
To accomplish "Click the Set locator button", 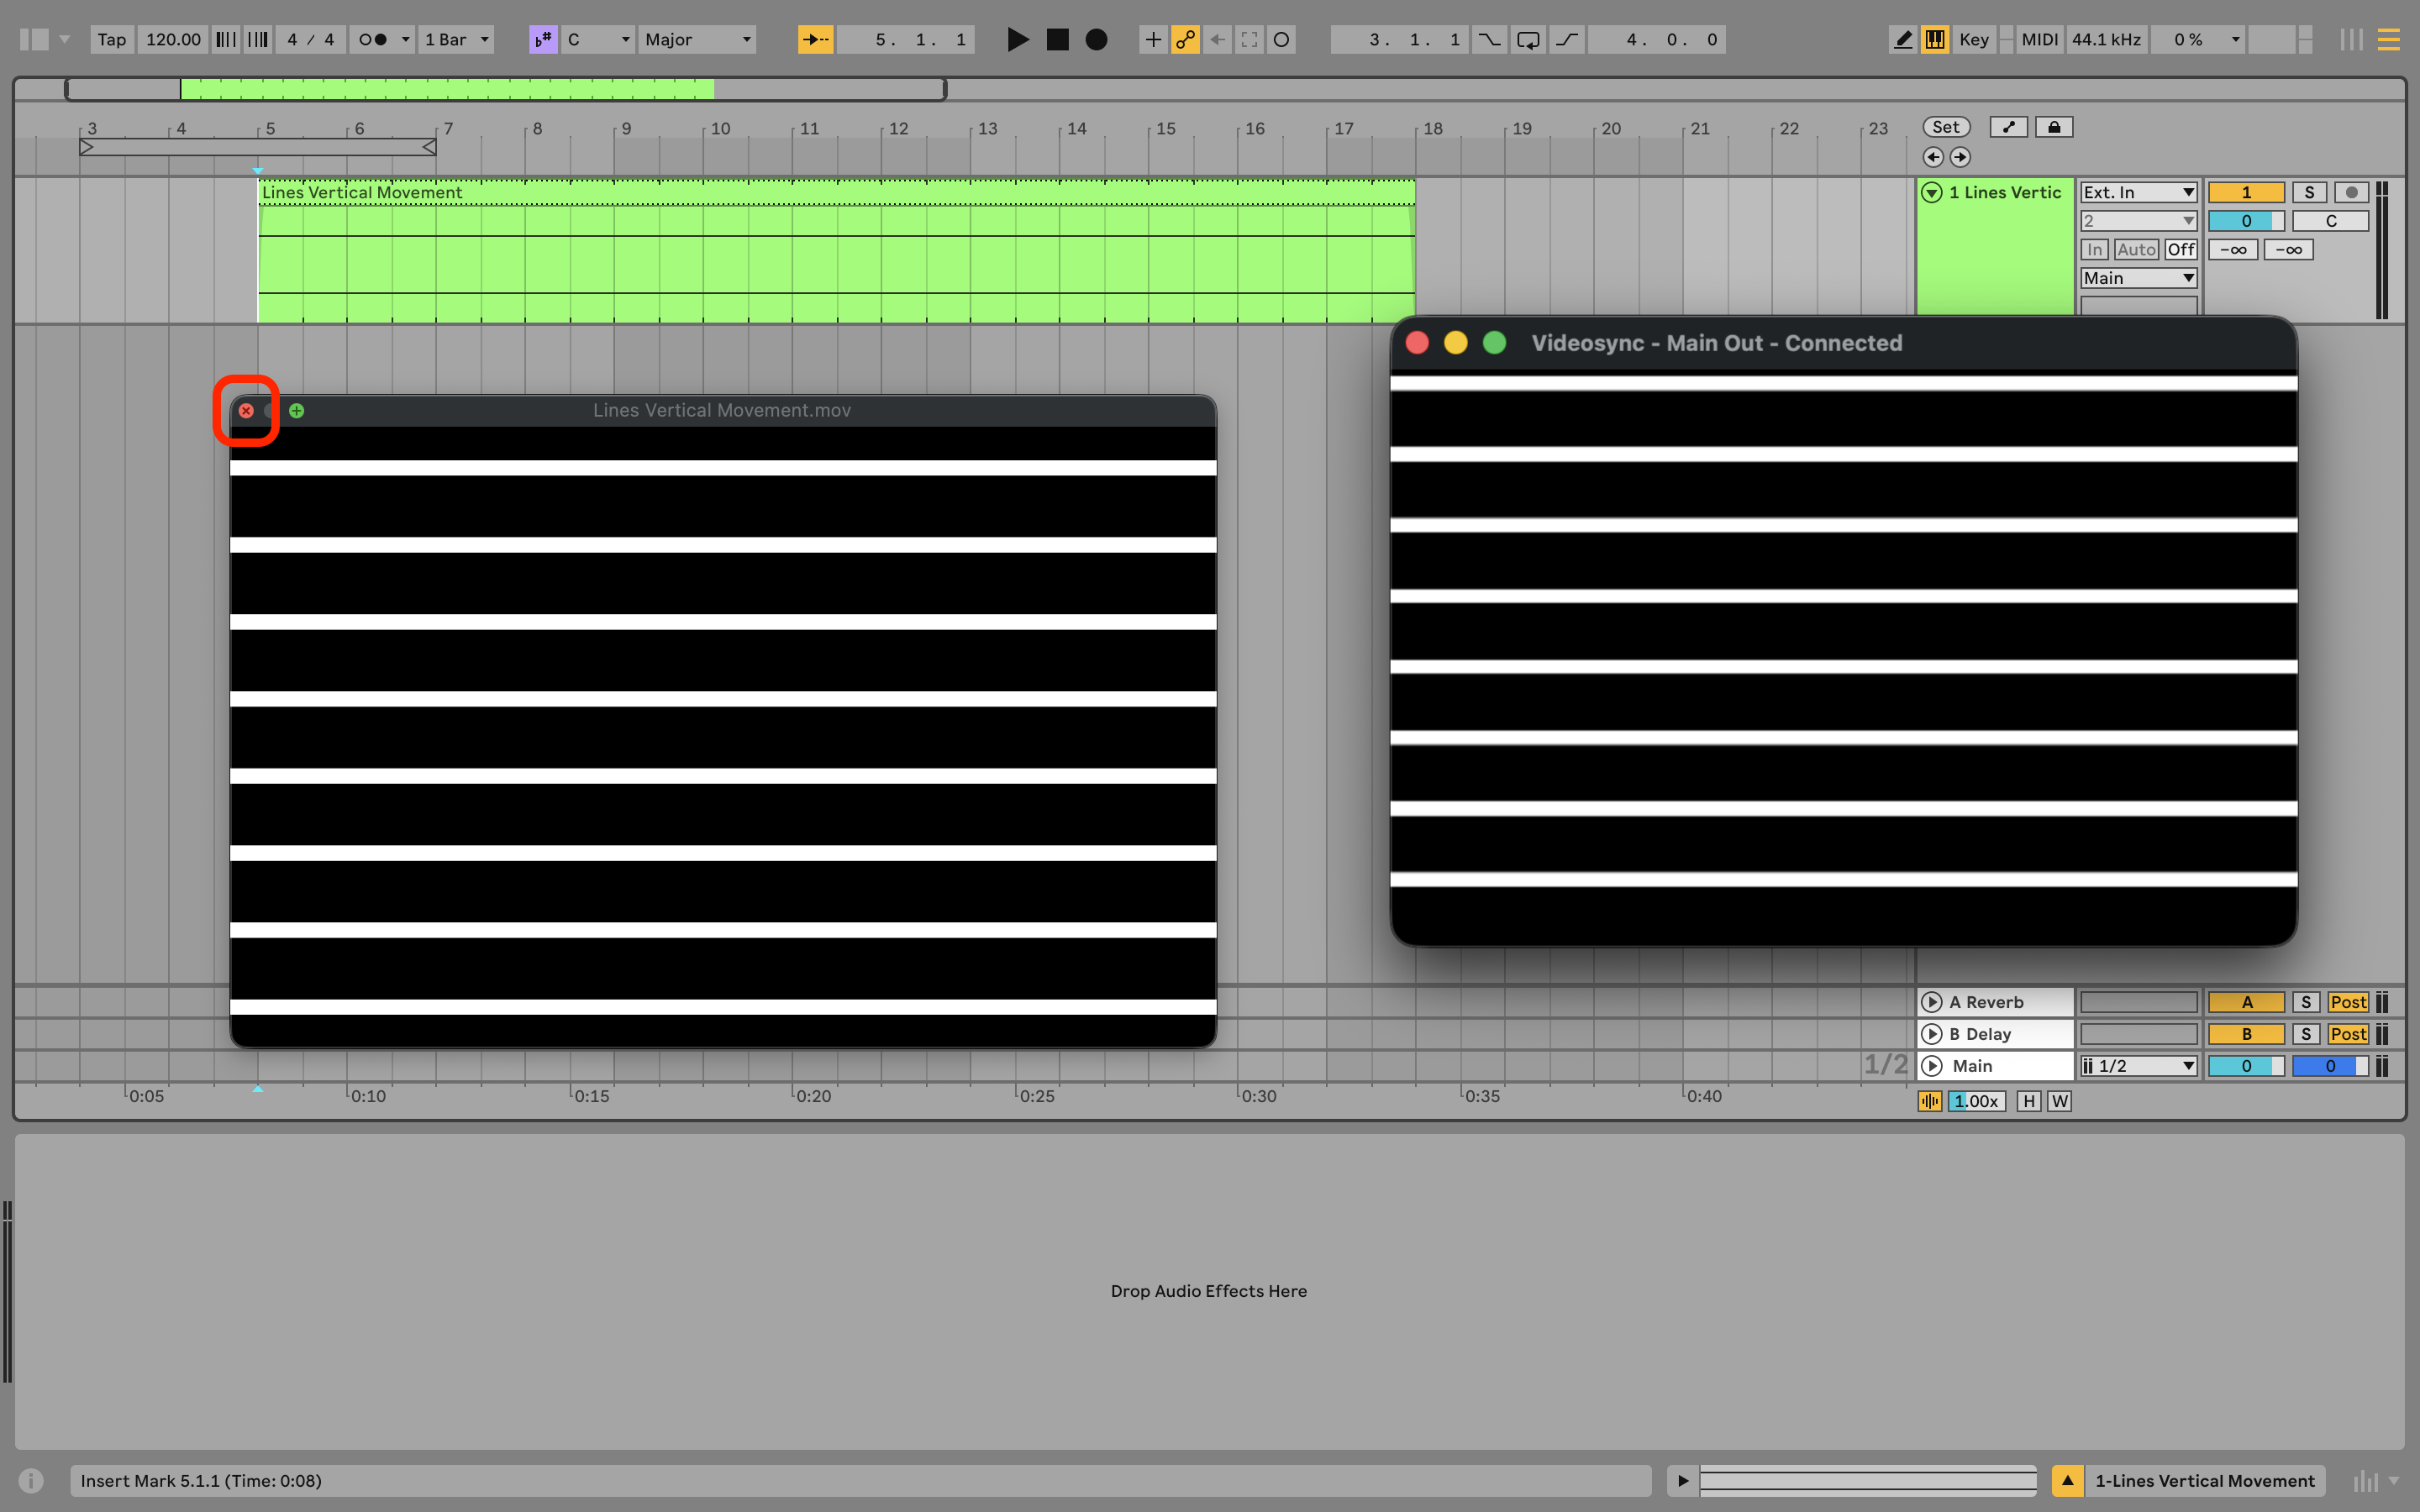I will [x=1945, y=127].
